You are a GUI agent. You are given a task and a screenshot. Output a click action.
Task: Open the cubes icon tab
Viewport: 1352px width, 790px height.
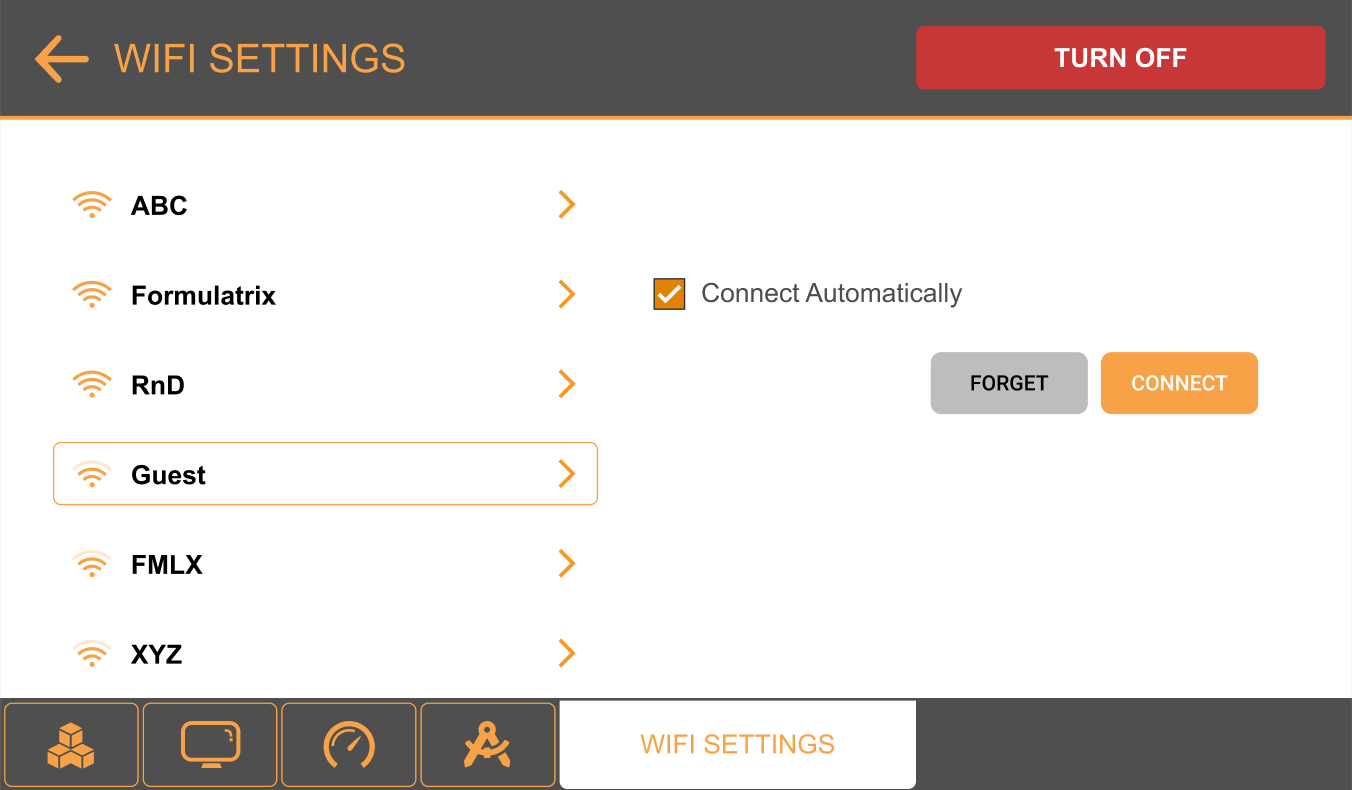click(71, 745)
